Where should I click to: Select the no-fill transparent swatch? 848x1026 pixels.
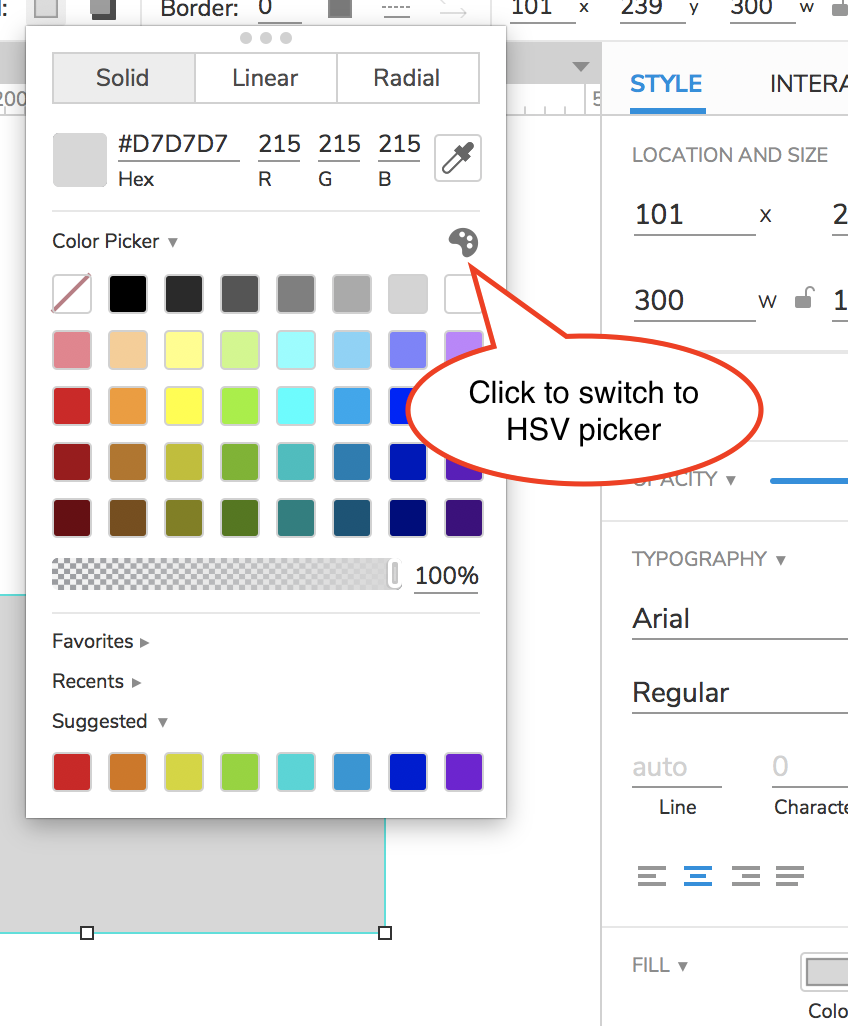[72, 294]
